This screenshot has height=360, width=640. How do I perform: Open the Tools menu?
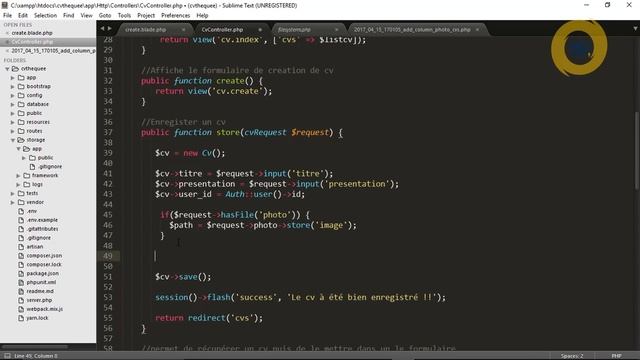pyautogui.click(x=124, y=16)
